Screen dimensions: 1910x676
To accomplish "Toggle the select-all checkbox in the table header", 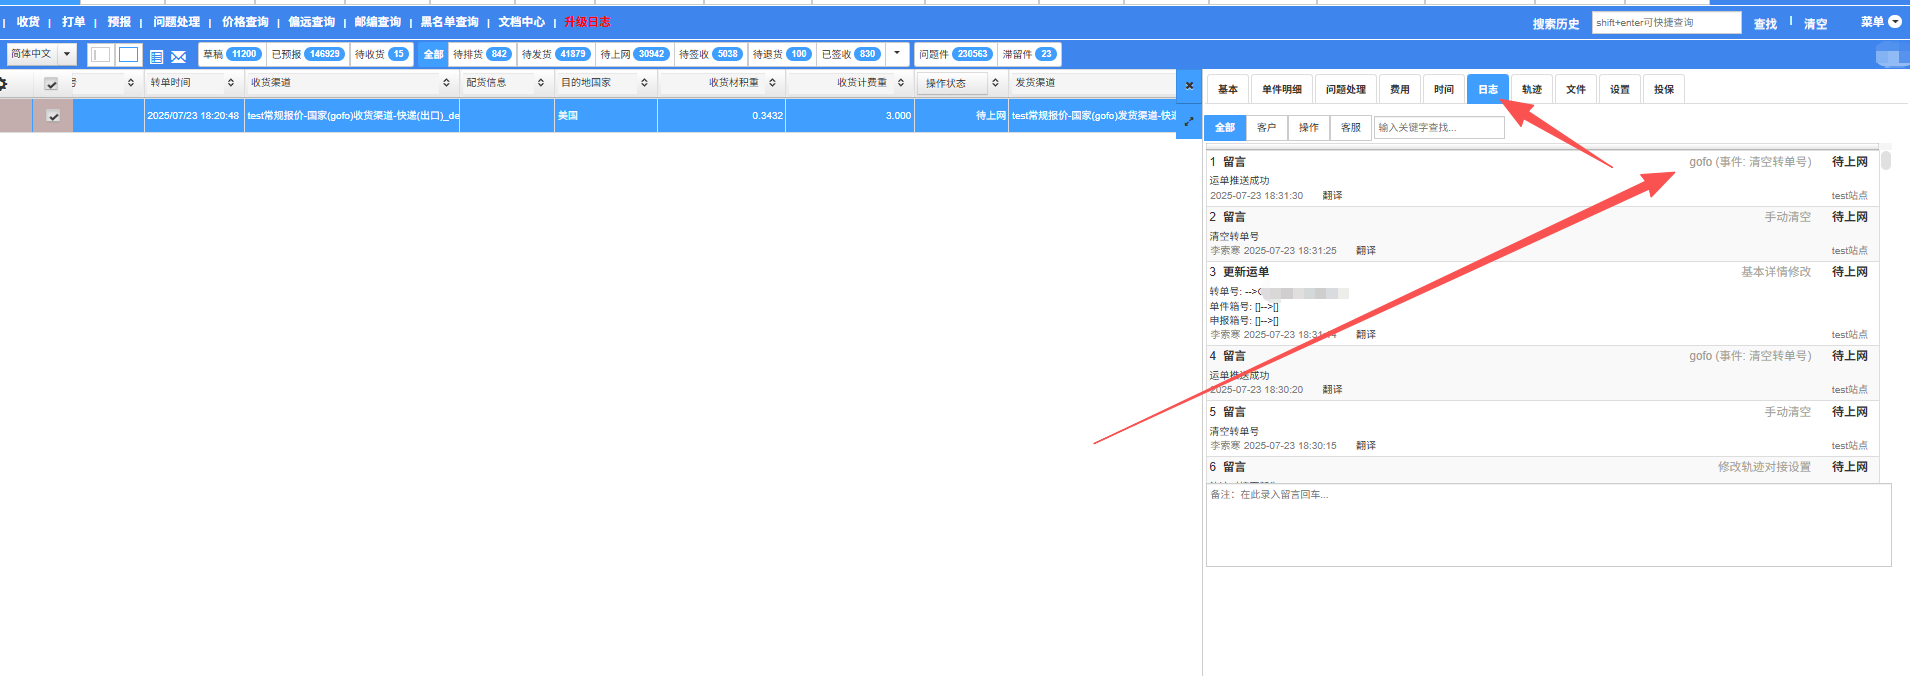I will coord(52,84).
